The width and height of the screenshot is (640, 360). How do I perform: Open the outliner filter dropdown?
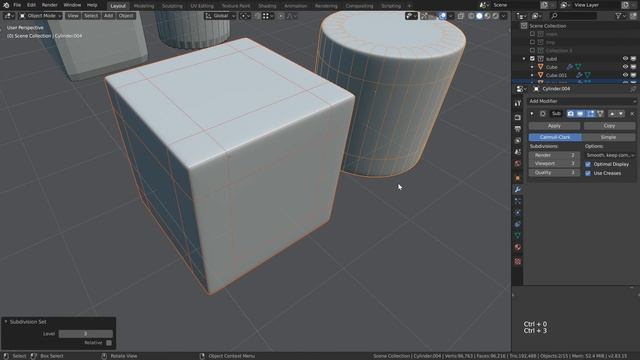[x=620, y=16]
